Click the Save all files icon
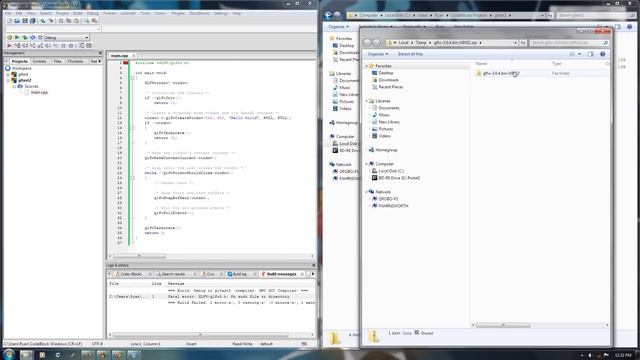640x360 pixels. tap(33, 21)
